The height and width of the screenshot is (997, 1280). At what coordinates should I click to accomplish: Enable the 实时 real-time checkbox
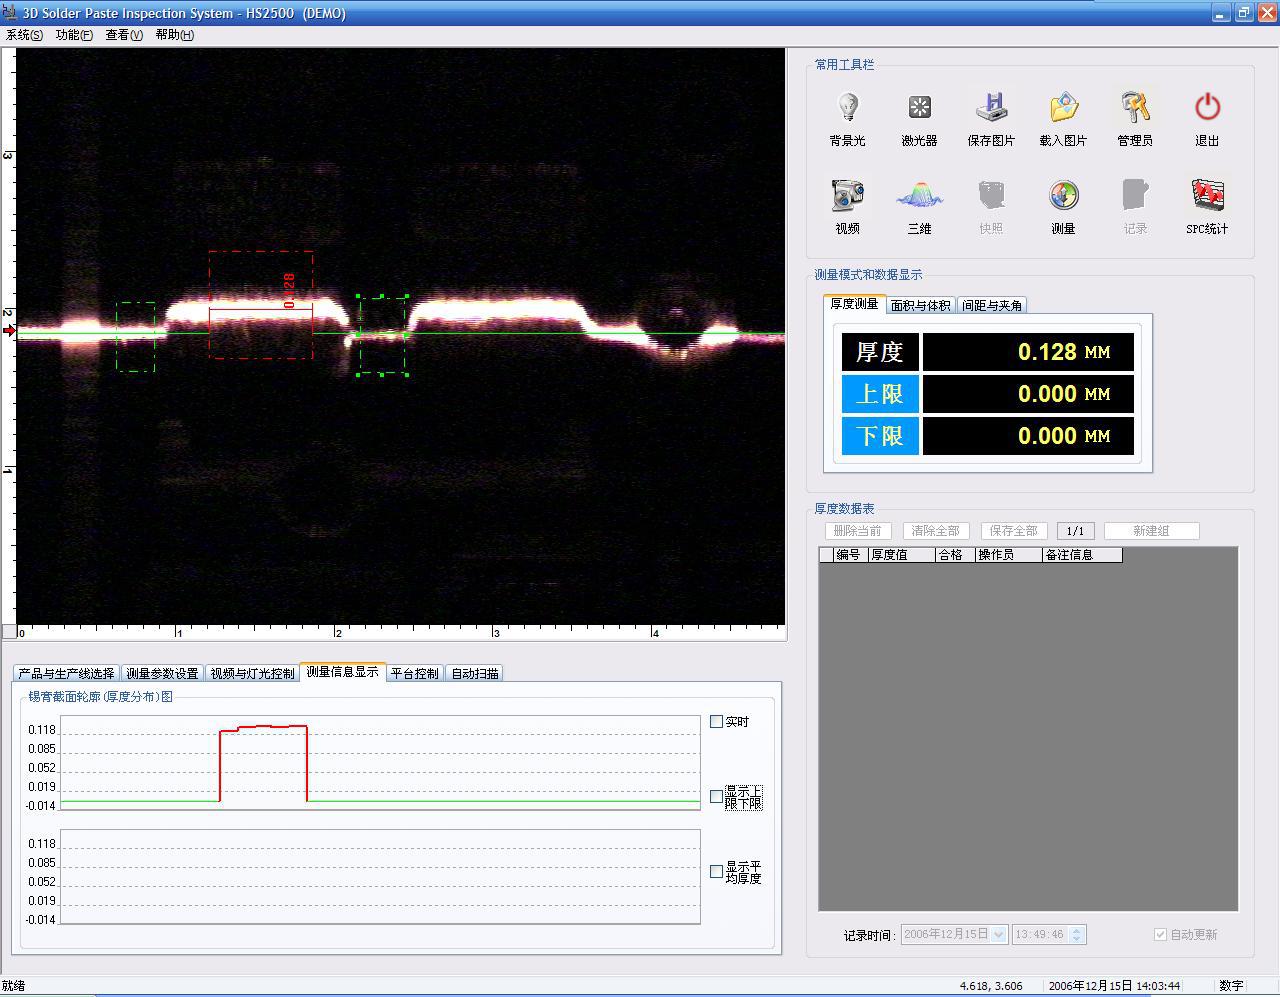click(716, 721)
